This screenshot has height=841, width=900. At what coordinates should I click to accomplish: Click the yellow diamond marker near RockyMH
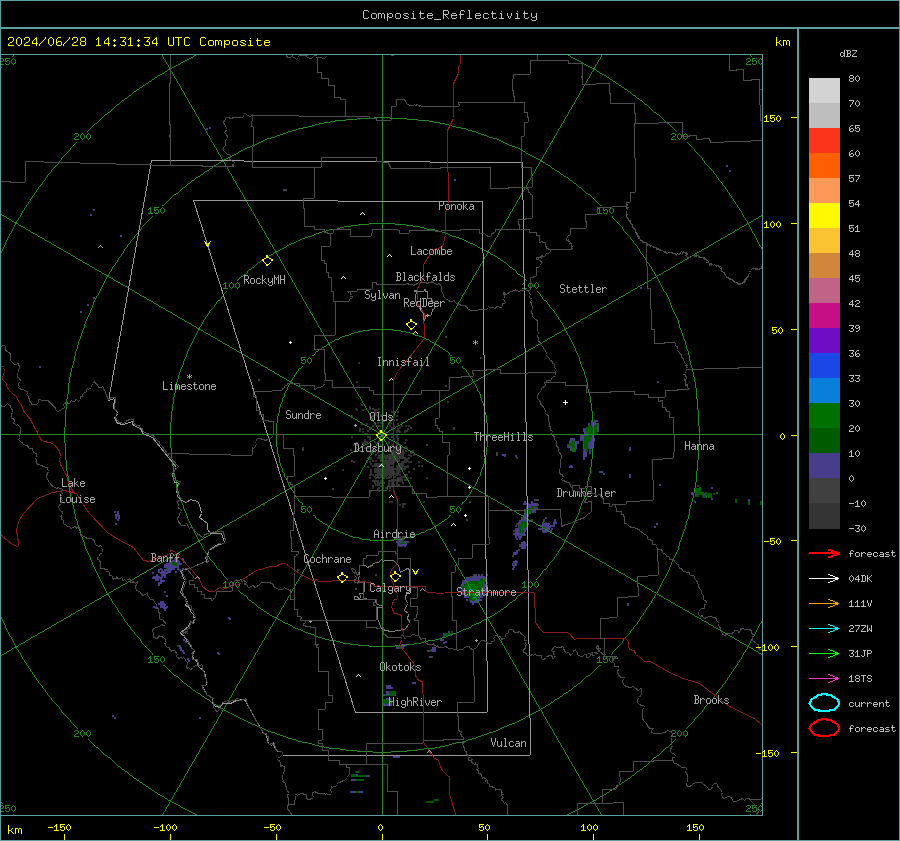[267, 261]
